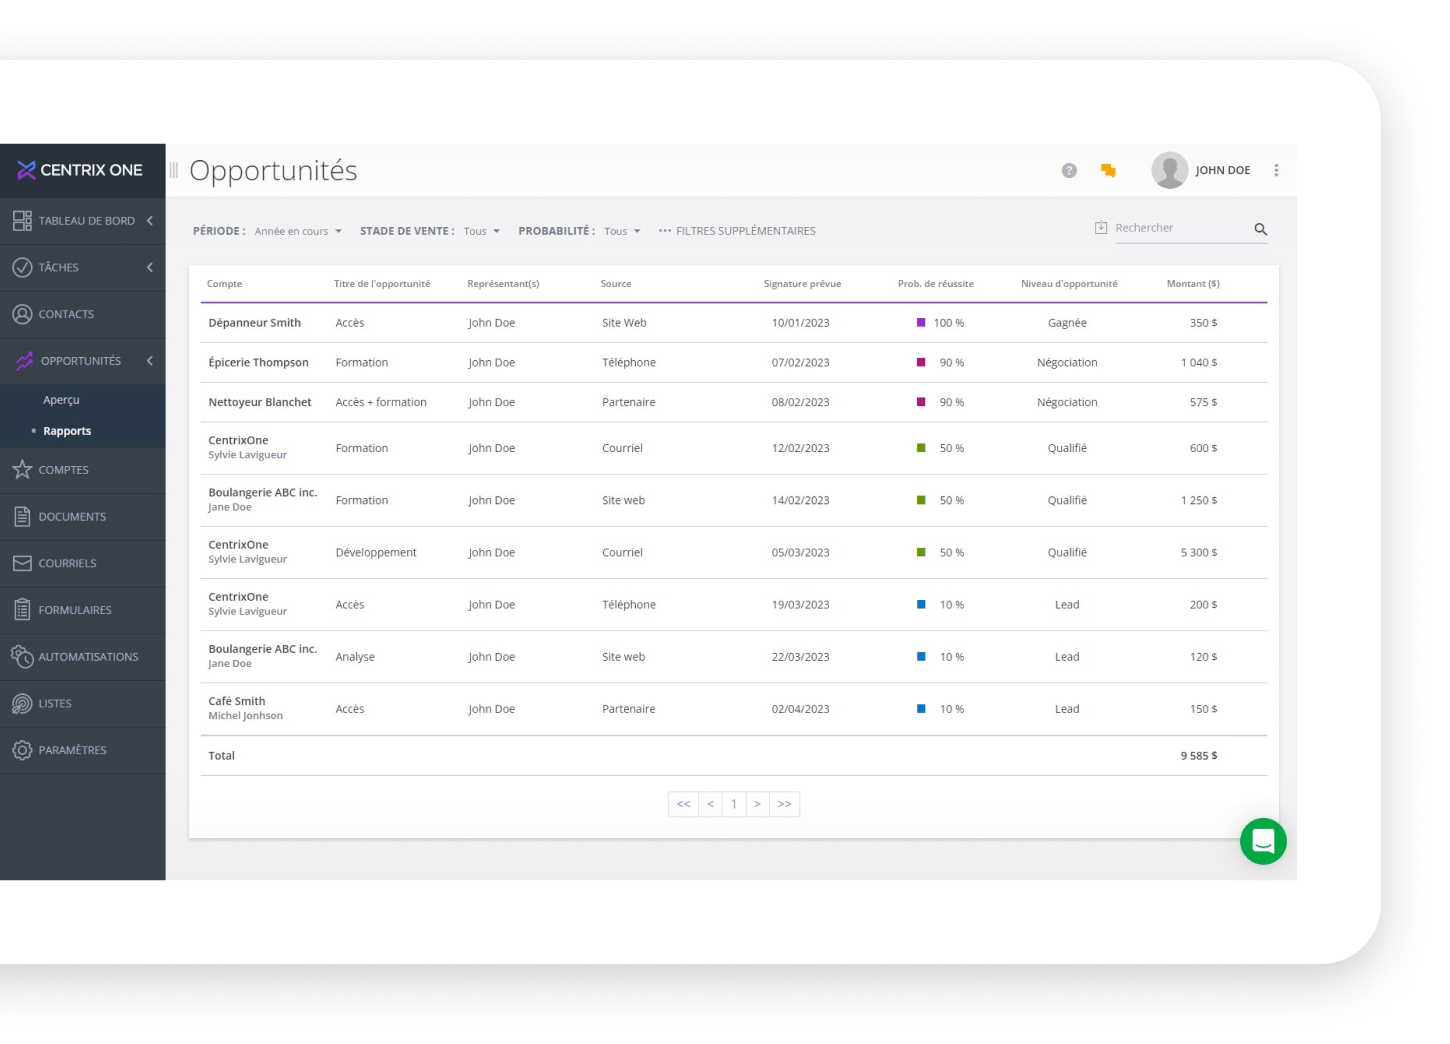1450x1044 pixels.
Task: Open the export icon beside the search bar
Action: [1100, 227]
